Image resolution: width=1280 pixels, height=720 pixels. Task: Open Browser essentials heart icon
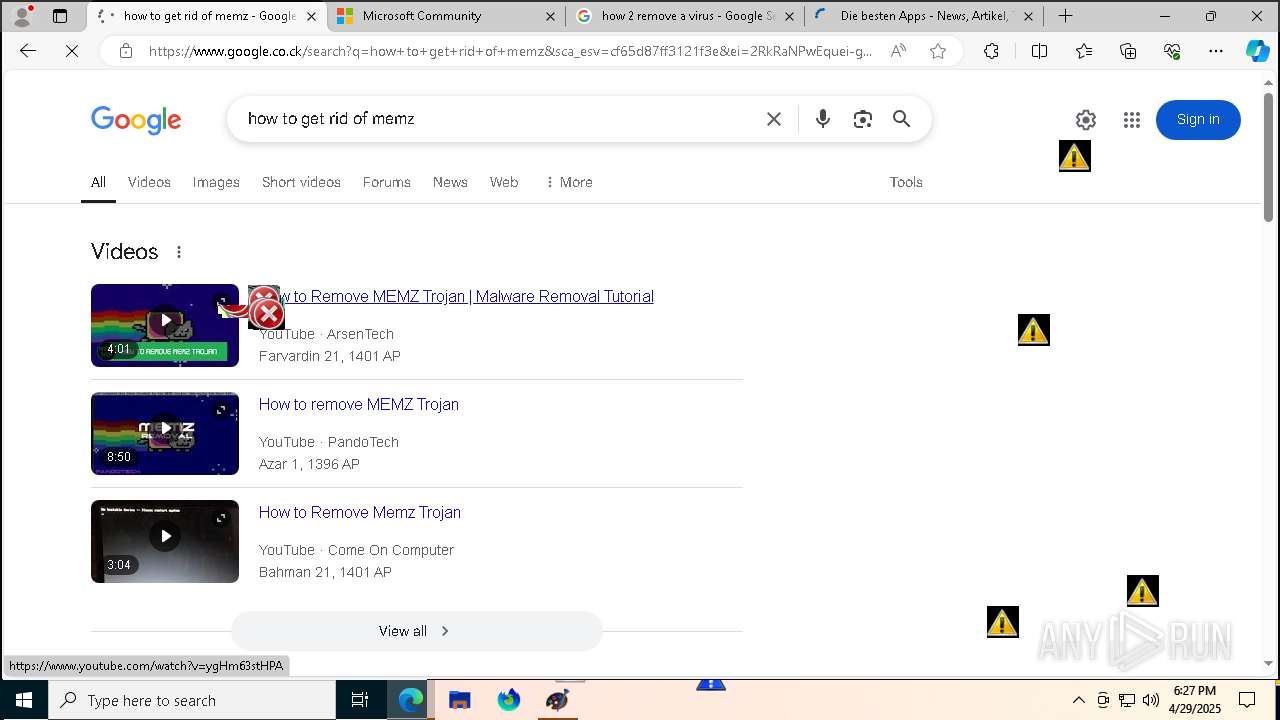pos(1172,51)
